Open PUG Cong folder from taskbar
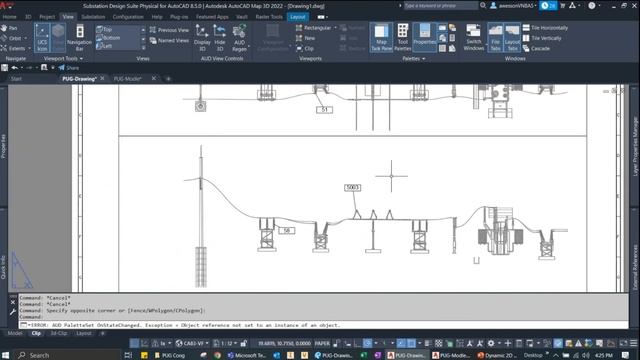640x360 pixels. (170, 355)
